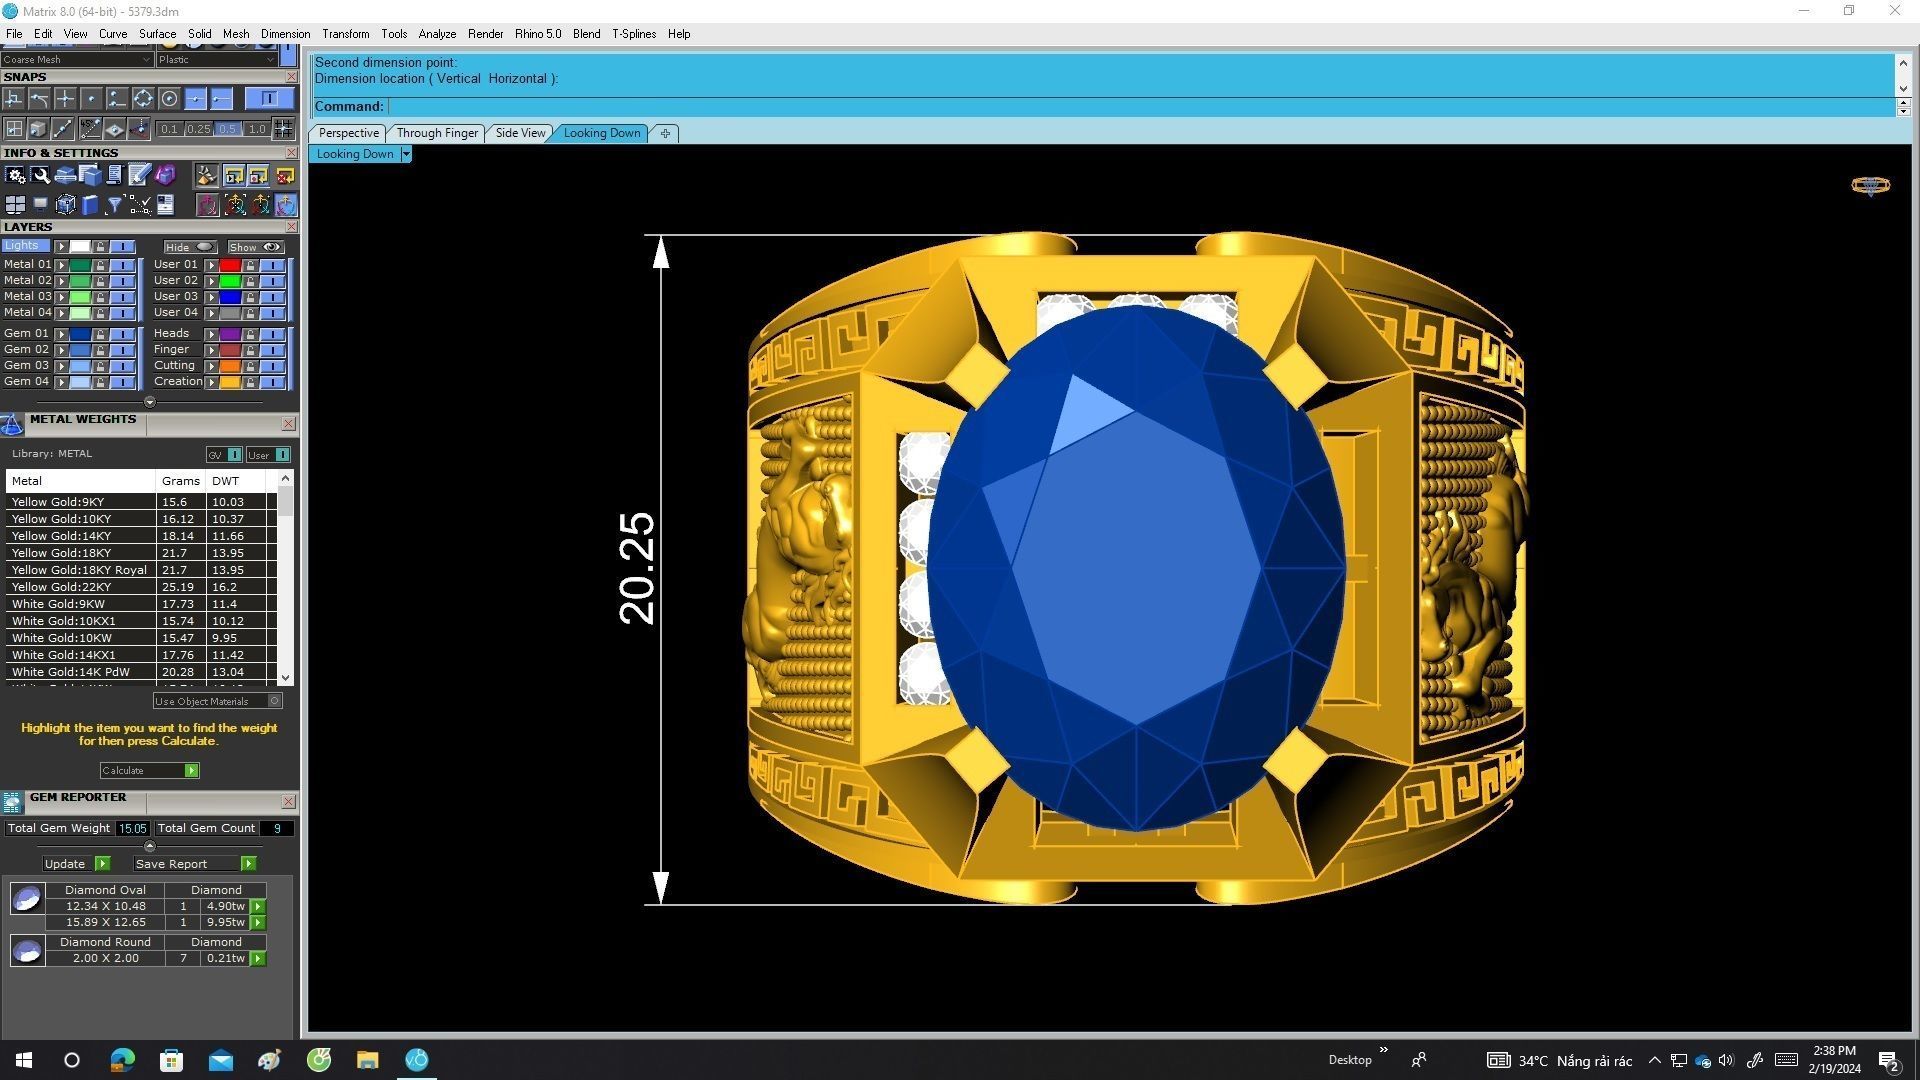This screenshot has height=1080, width=1920.
Task: Expand Cutting layer arrow
Action: click(211, 366)
